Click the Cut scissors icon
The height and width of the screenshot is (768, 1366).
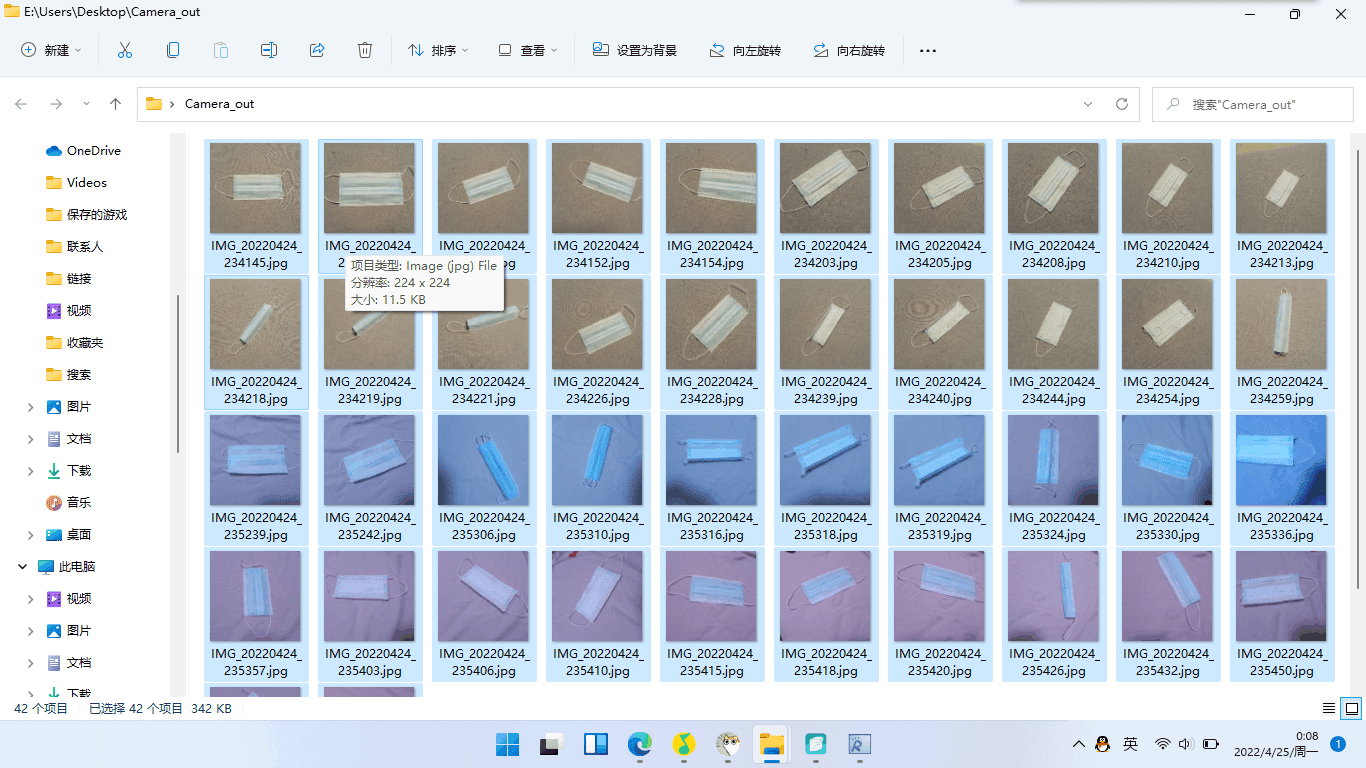(x=125, y=50)
